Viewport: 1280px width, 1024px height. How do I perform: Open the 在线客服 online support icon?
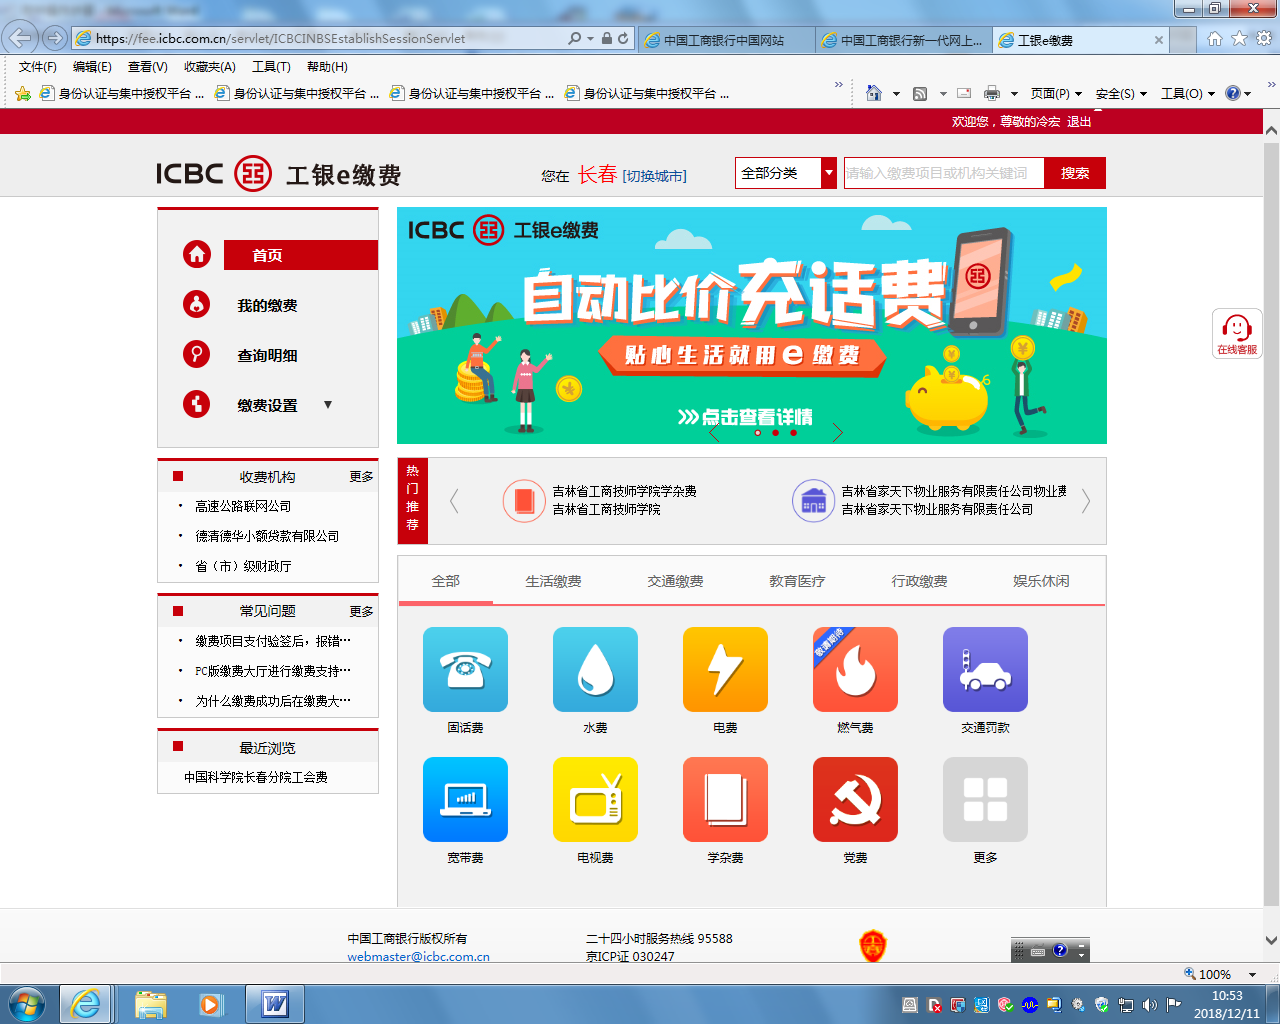[x=1237, y=334]
